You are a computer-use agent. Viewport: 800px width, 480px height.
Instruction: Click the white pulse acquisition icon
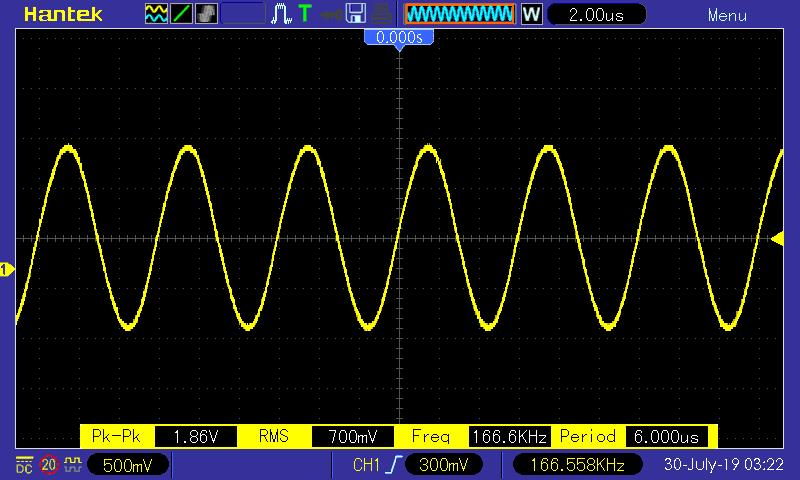(x=281, y=14)
